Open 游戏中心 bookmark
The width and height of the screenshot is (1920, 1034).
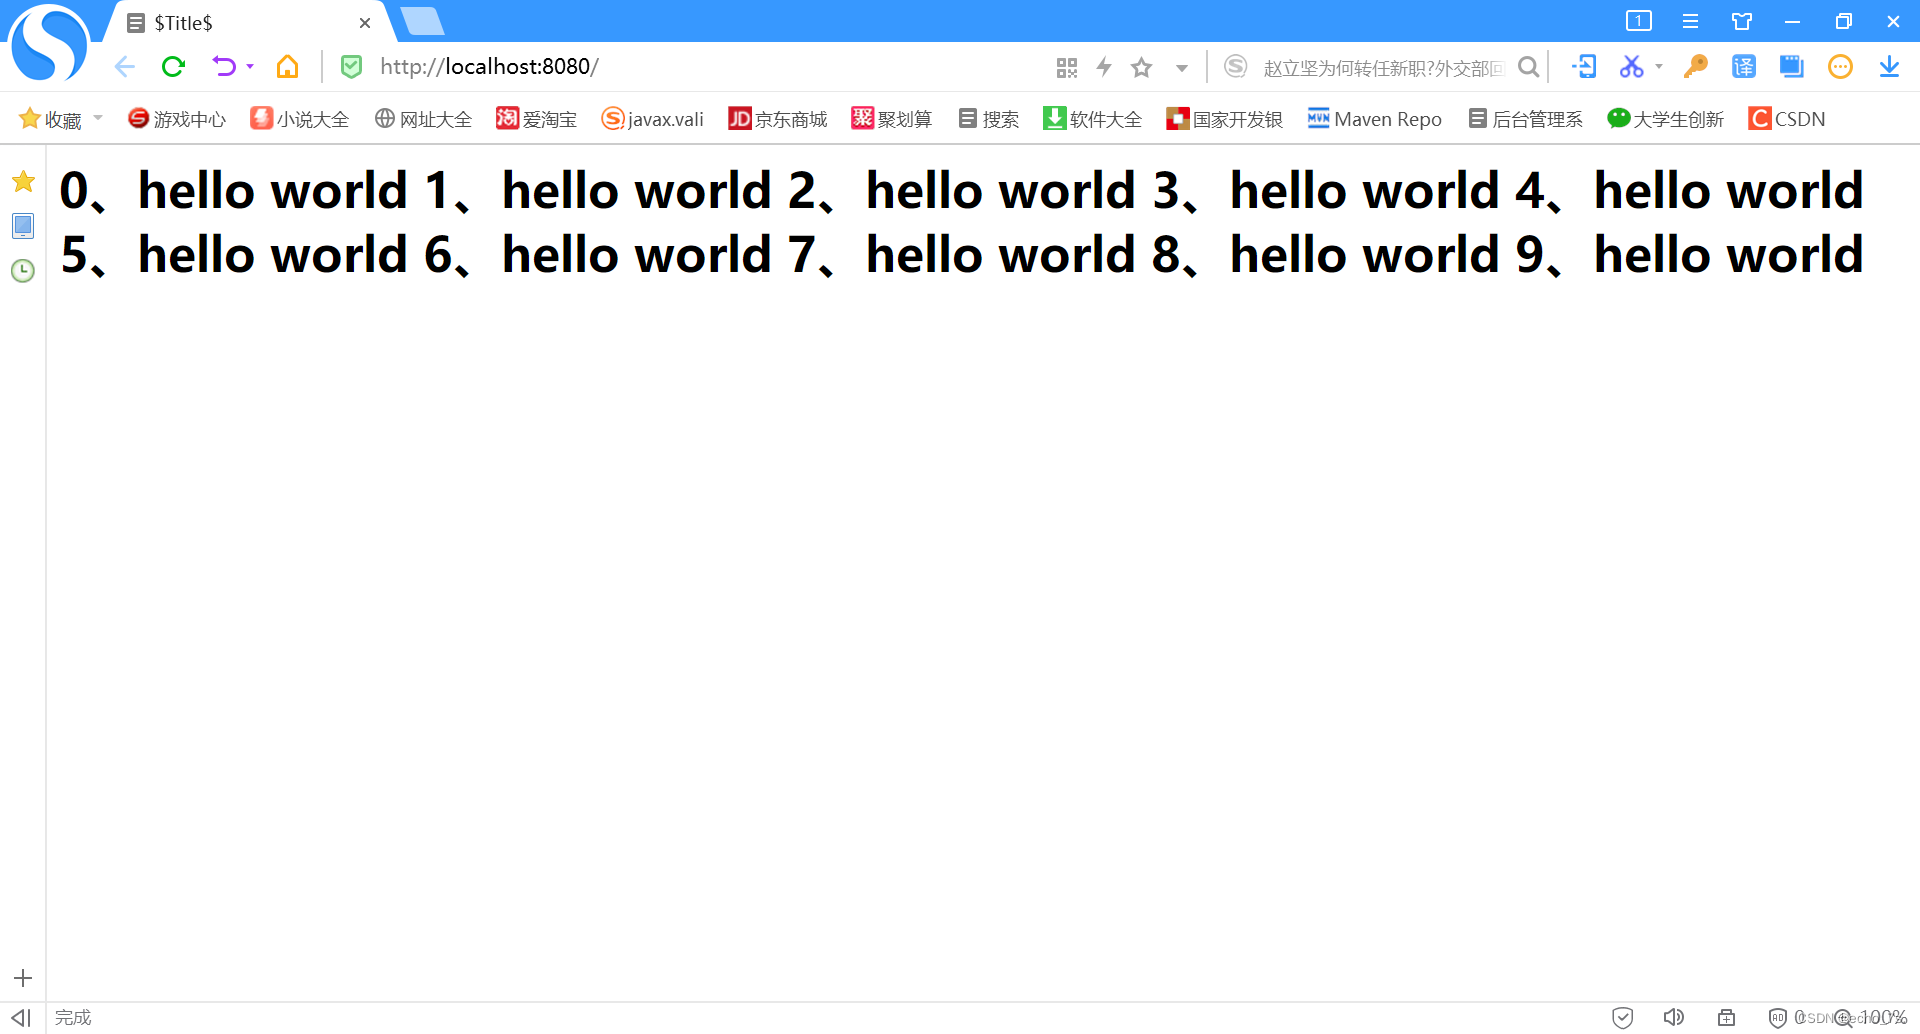pos(177,119)
